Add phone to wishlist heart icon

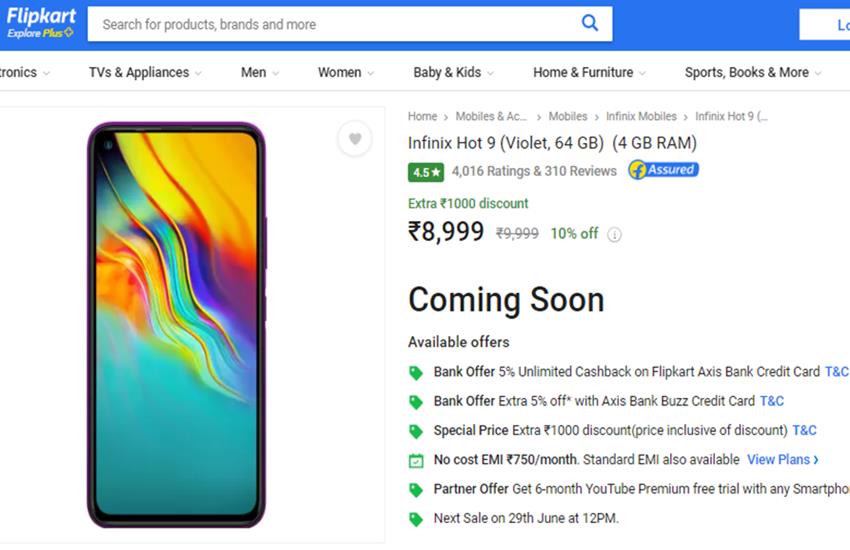tap(354, 139)
